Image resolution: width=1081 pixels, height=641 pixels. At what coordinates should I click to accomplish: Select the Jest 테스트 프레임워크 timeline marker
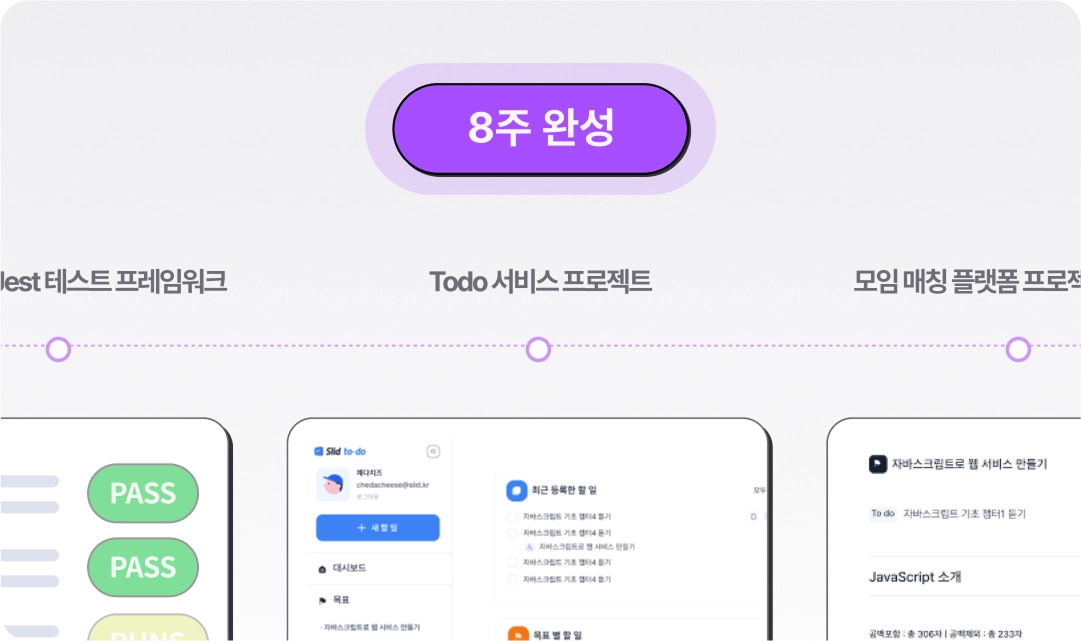click(x=59, y=349)
